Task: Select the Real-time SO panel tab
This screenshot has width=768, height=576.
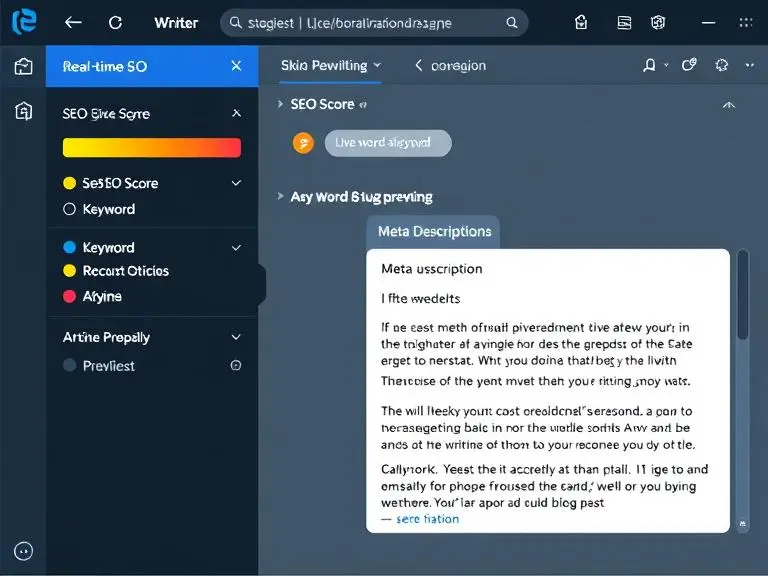Action: click(152, 66)
